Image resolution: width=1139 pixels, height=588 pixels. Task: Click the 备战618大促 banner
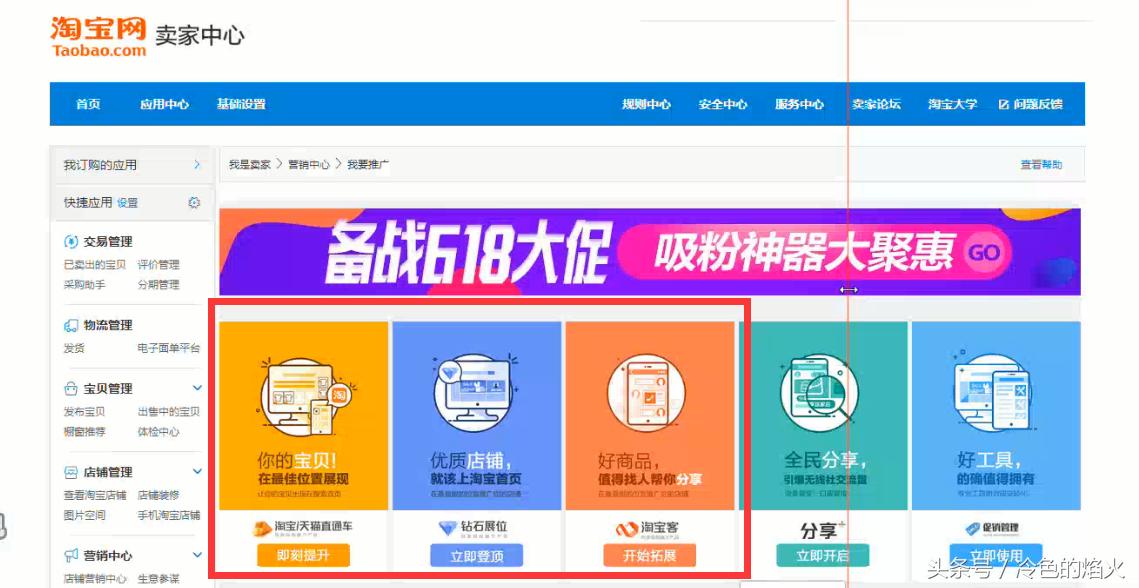click(649, 252)
